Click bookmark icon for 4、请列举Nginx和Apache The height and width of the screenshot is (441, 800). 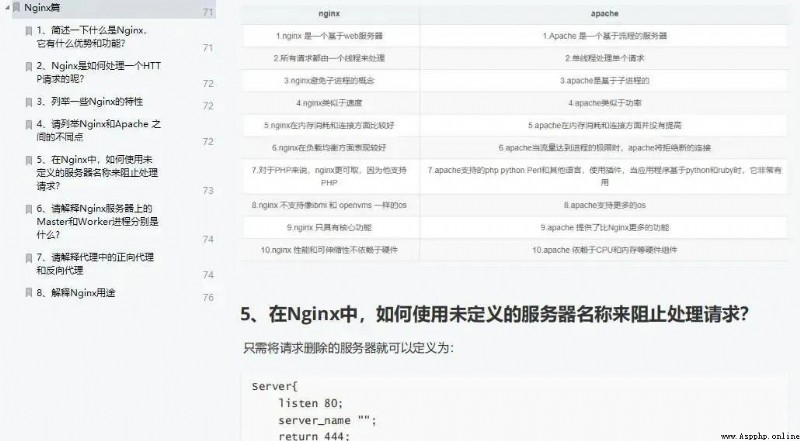click(29, 125)
